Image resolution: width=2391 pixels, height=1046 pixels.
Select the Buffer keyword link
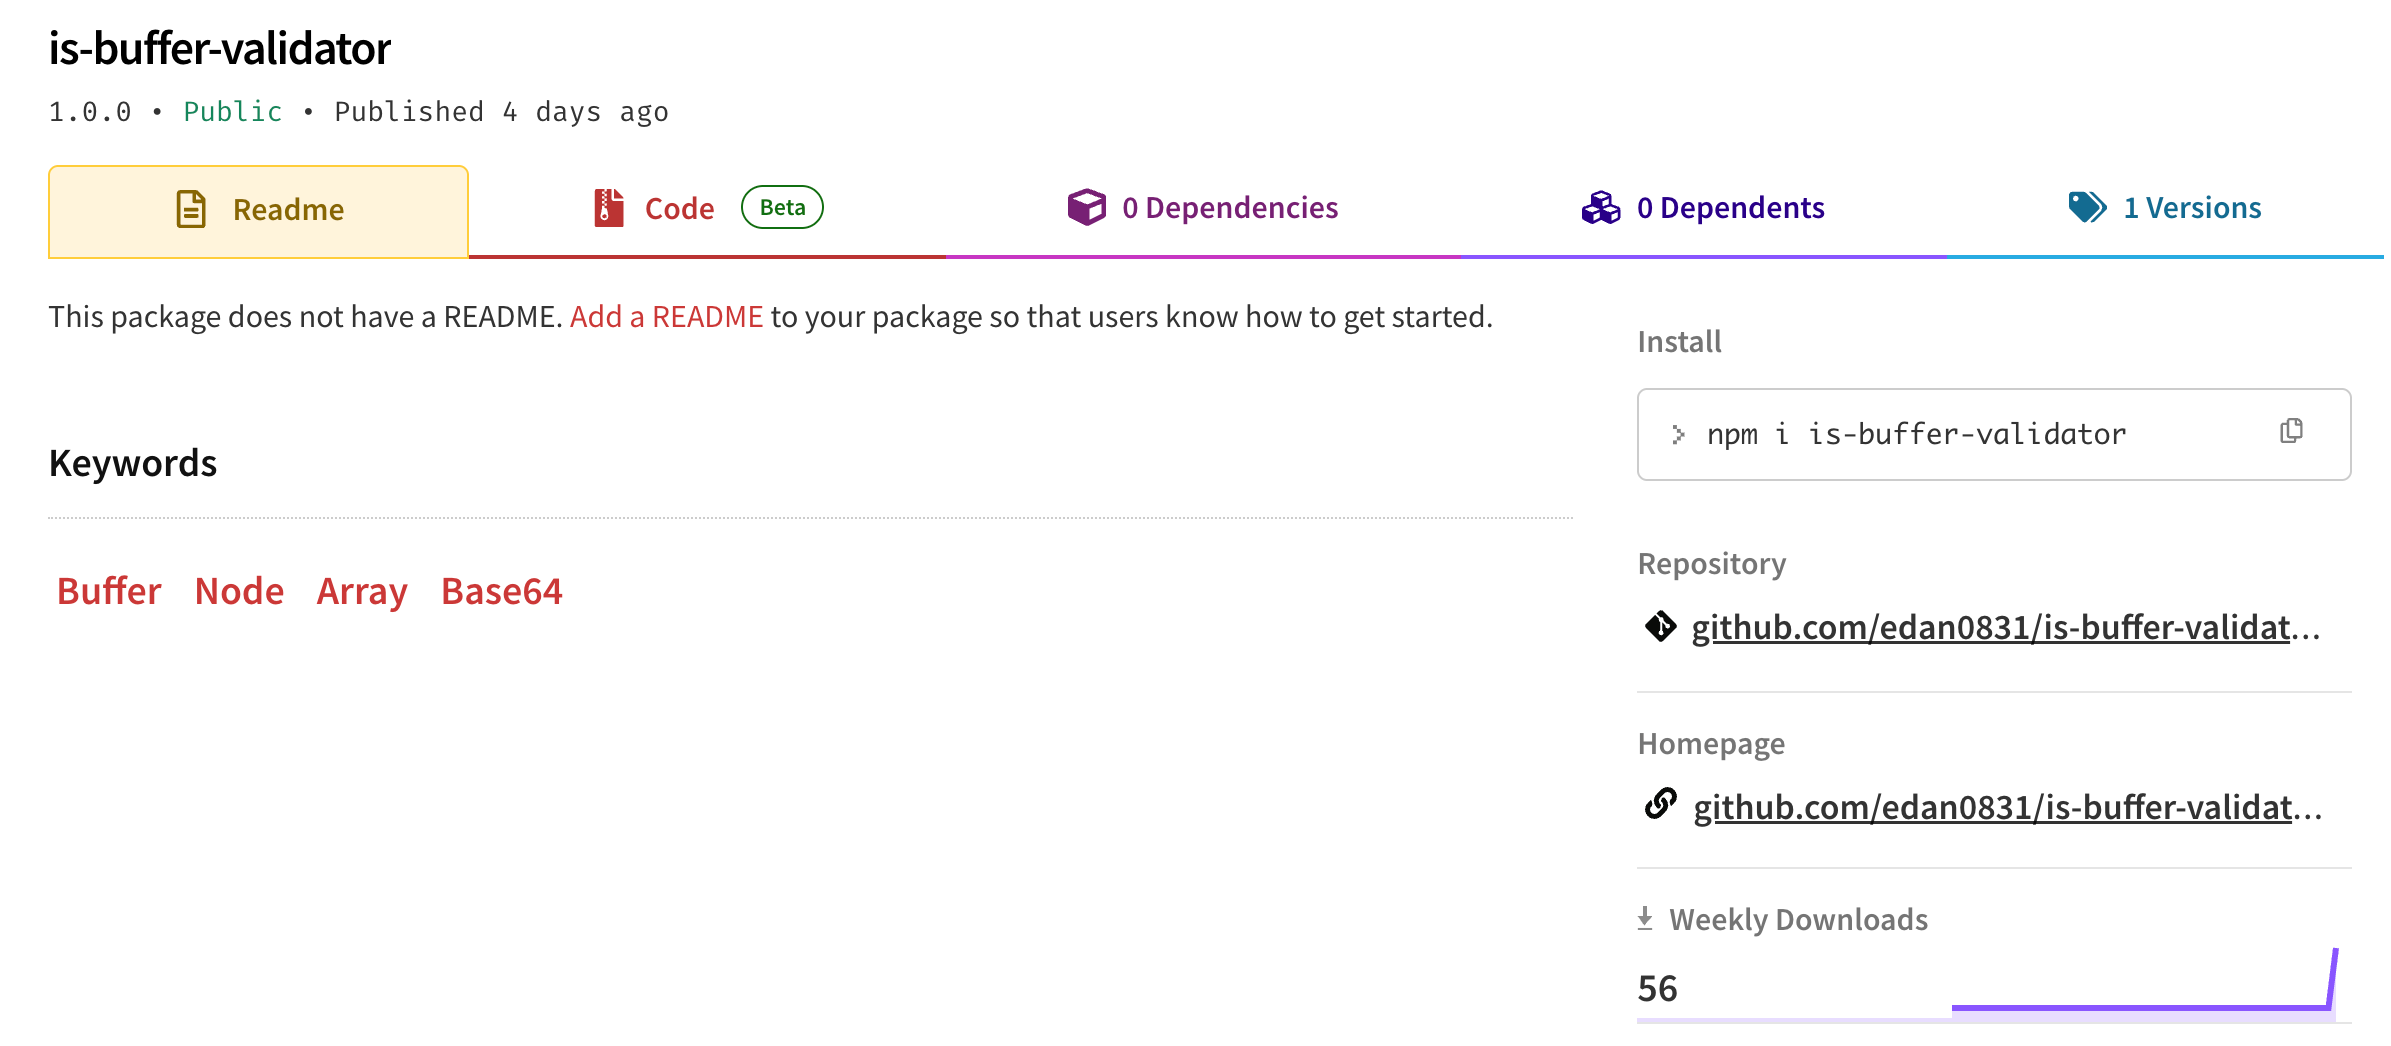click(109, 591)
